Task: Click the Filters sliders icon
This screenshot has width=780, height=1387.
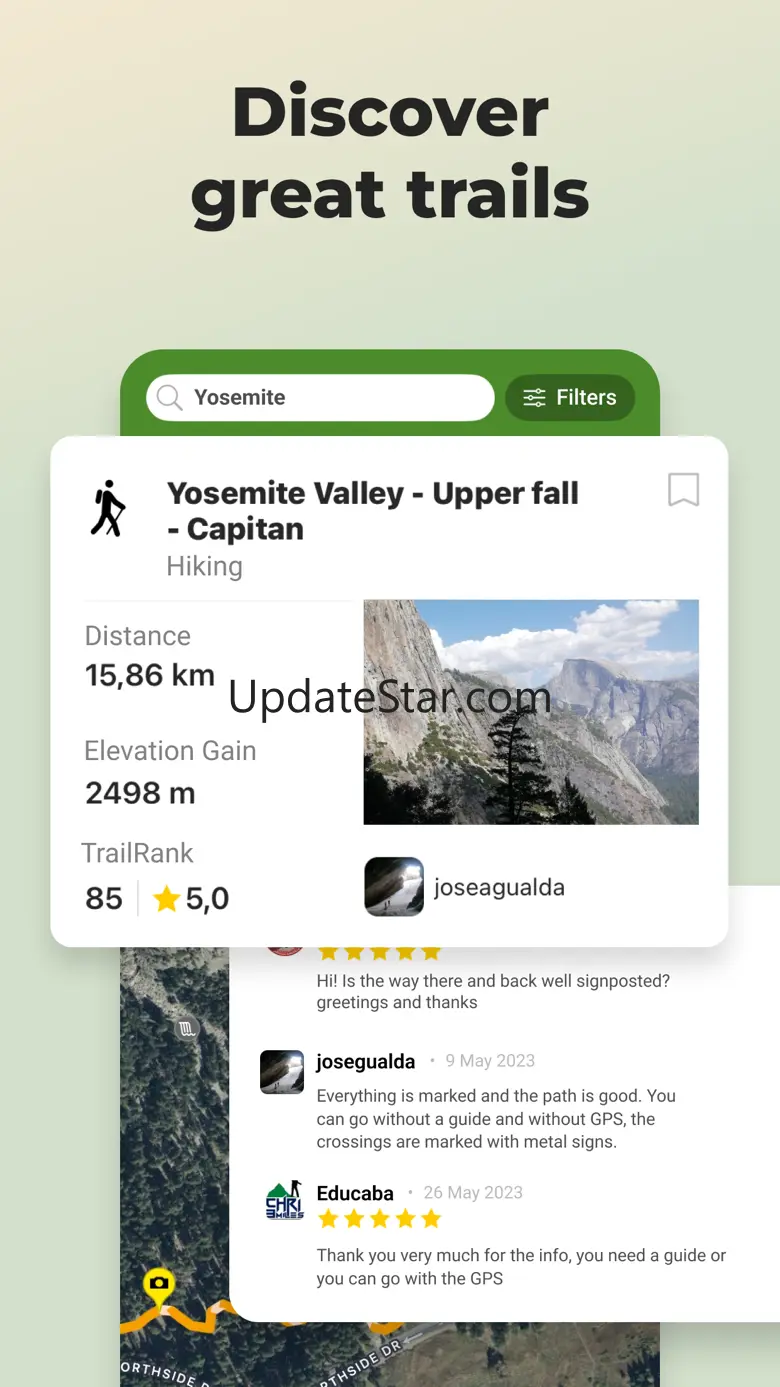Action: point(535,398)
